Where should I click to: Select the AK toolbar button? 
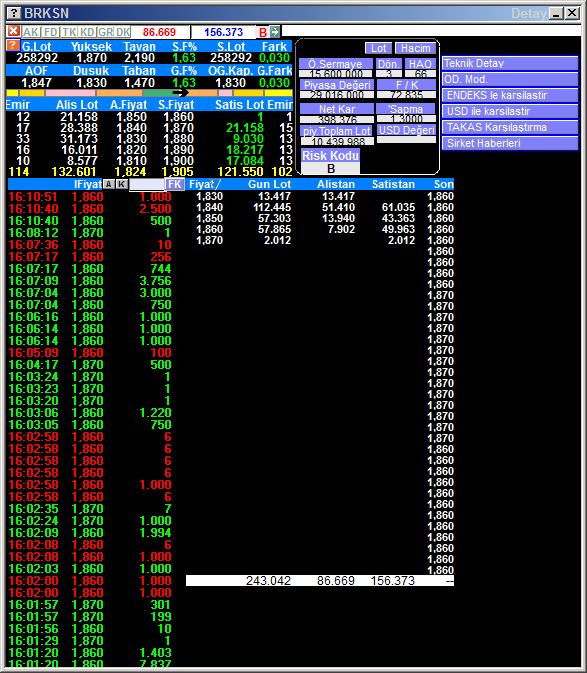(30, 32)
